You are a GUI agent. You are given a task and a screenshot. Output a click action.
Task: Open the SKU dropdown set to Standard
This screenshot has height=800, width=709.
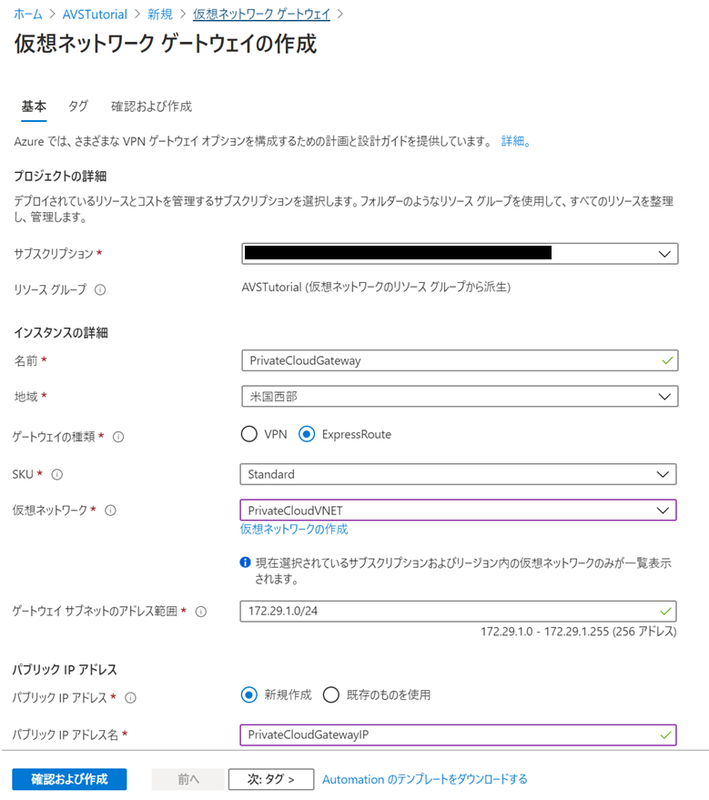[x=459, y=473]
